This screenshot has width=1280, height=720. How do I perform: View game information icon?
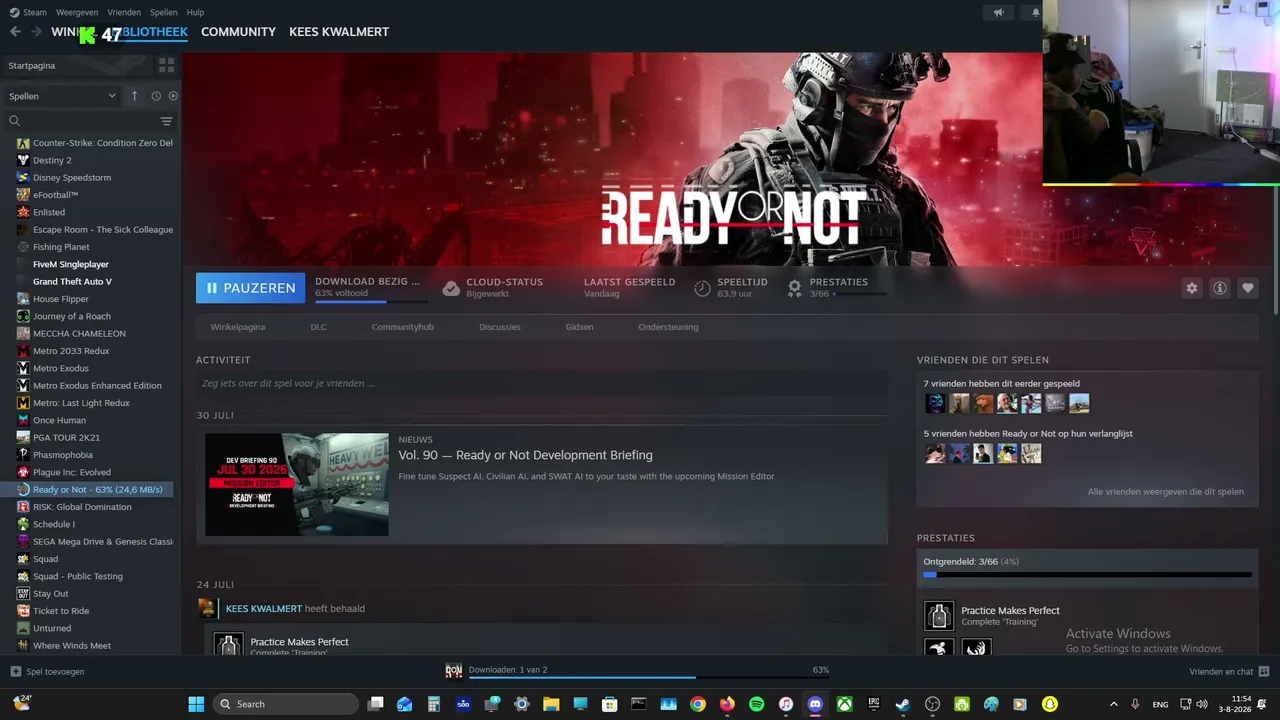(x=1220, y=288)
